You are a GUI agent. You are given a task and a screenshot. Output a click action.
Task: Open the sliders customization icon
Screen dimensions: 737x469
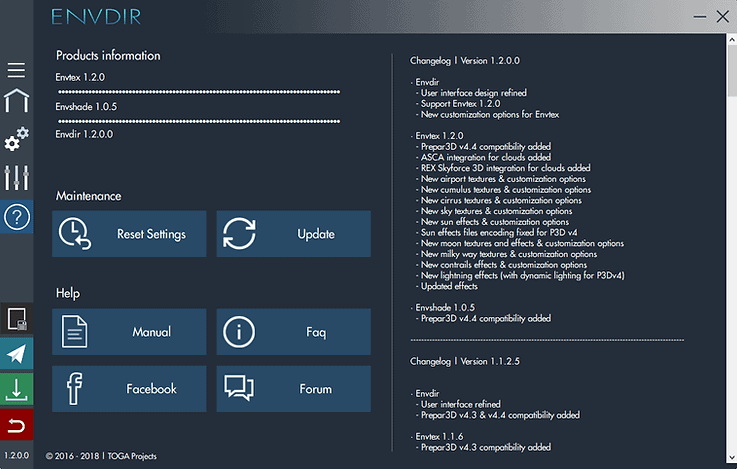coord(16,177)
